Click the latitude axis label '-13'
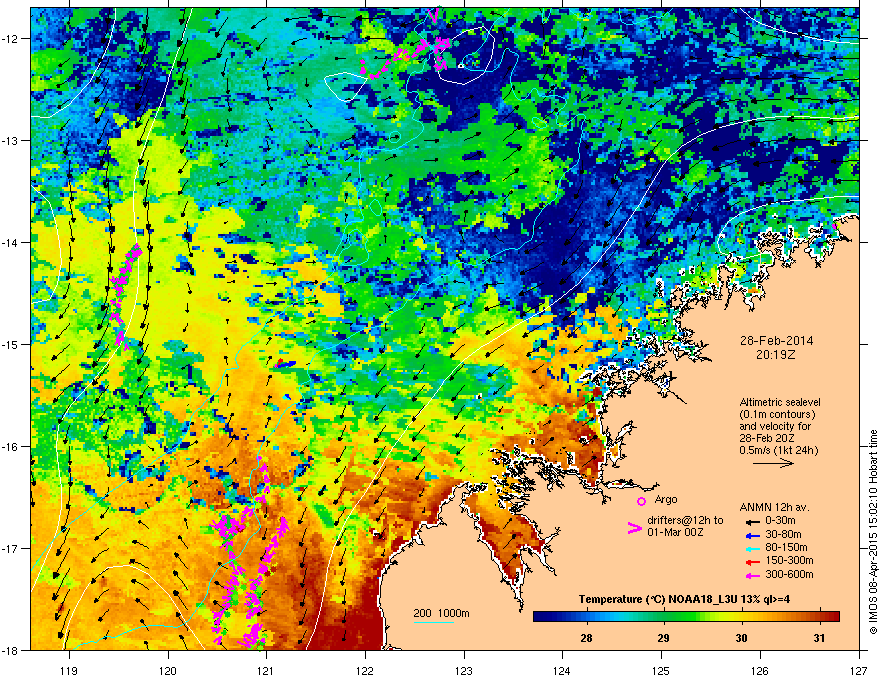880x680 pixels. (11, 140)
